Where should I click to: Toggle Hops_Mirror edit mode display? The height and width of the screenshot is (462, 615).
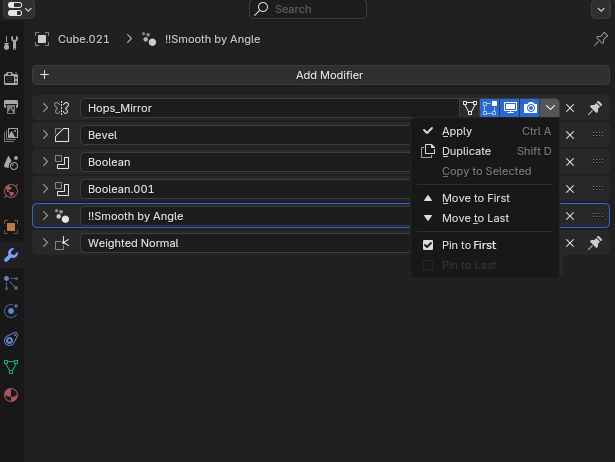pos(489,108)
